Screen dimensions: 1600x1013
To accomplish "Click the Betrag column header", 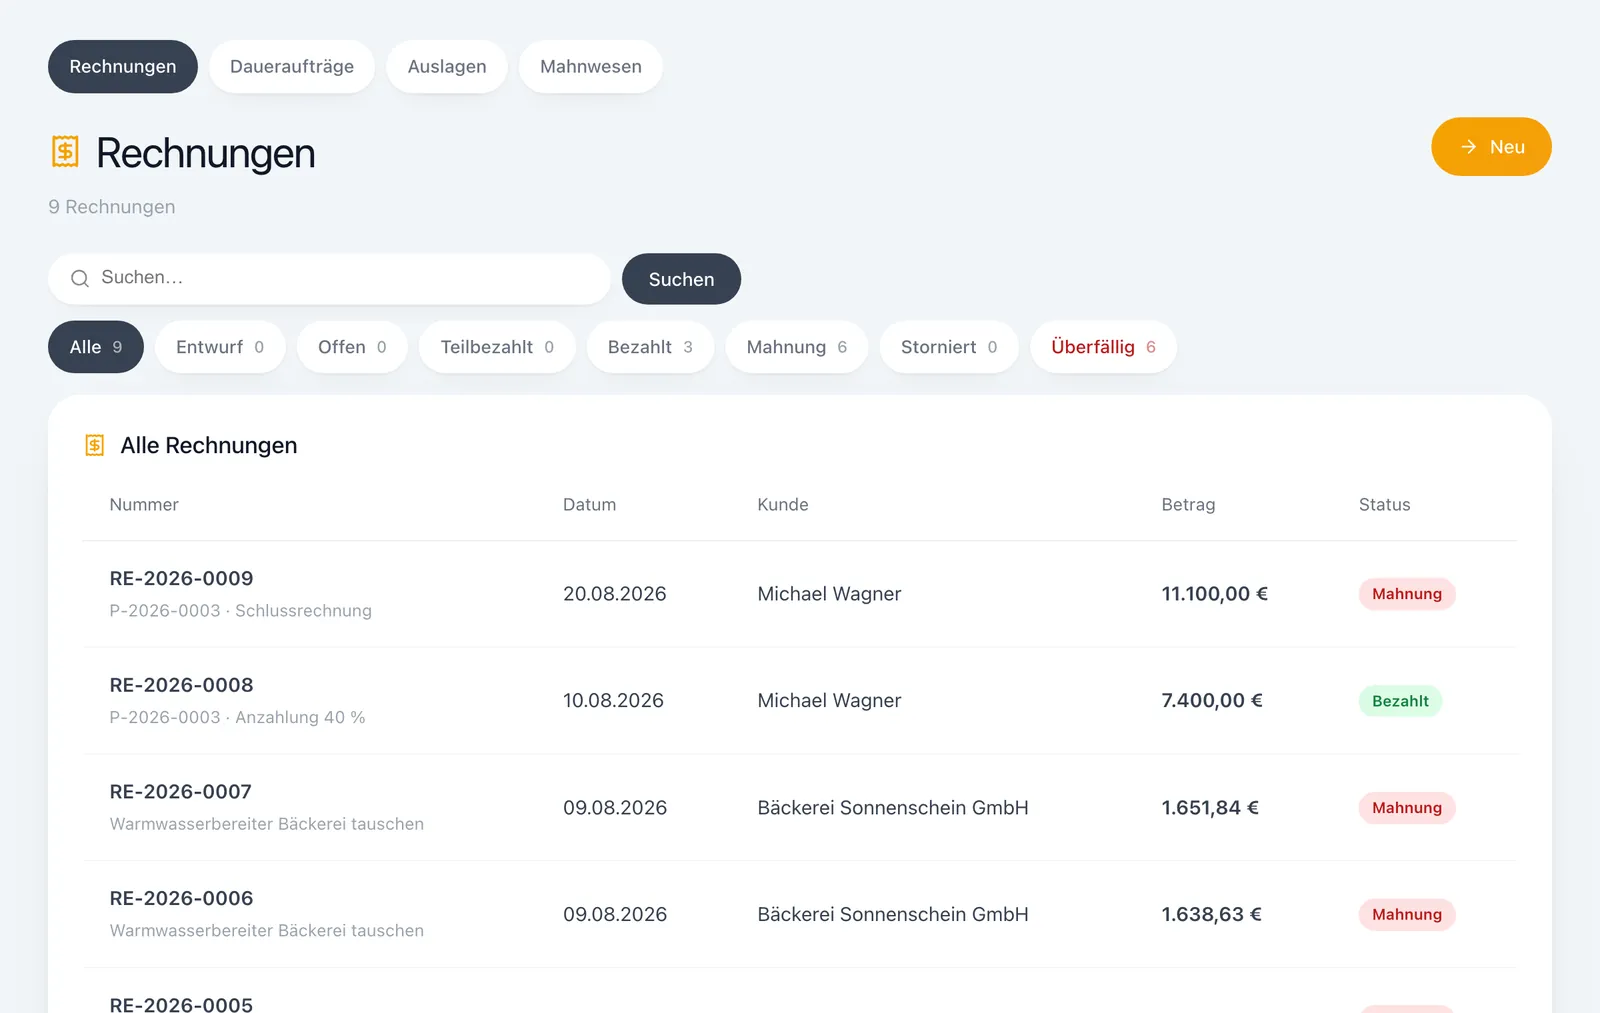I will [x=1188, y=505].
